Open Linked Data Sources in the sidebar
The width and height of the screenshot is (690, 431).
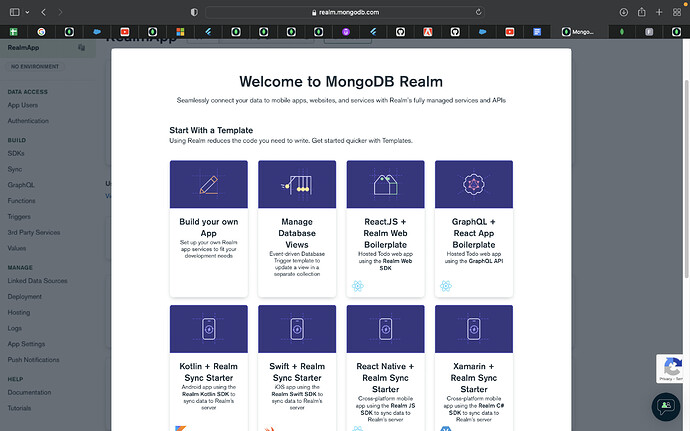pyautogui.click(x=40, y=282)
